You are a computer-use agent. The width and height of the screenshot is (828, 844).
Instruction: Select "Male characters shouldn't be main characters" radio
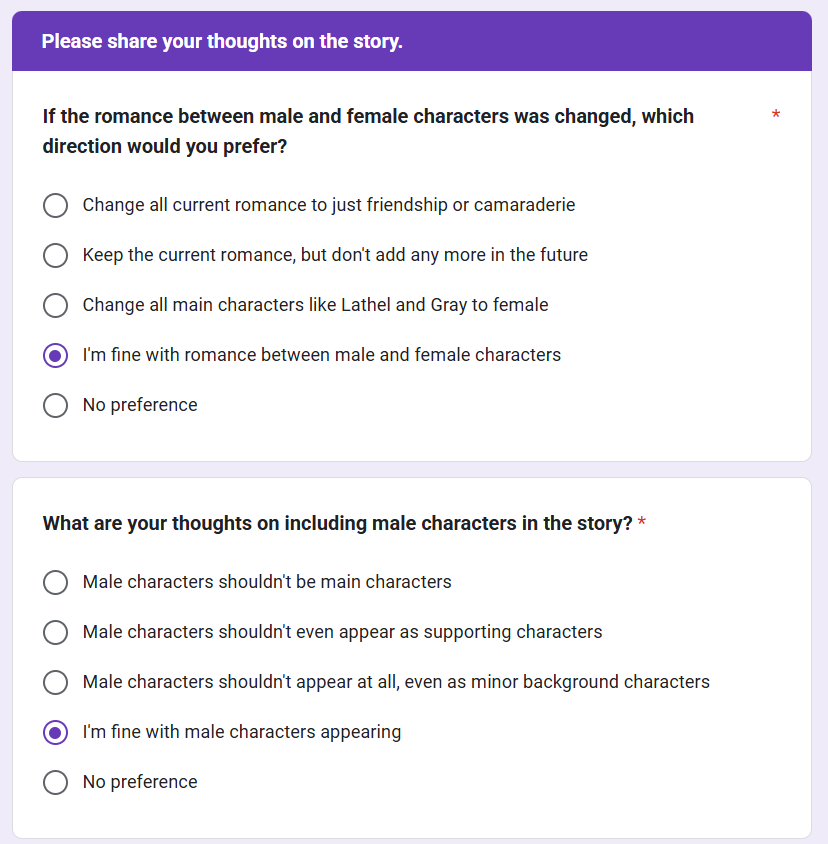[x=56, y=582]
